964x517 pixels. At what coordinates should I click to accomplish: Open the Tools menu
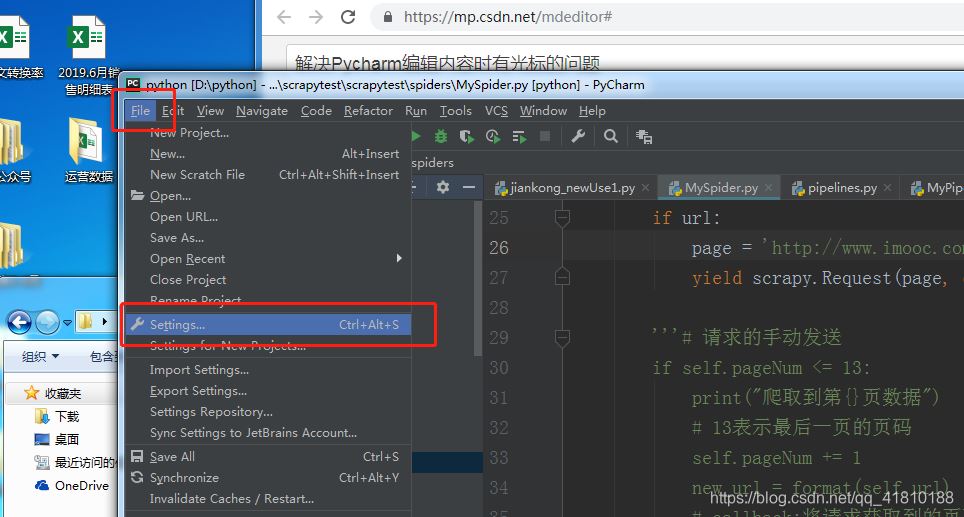click(x=456, y=111)
